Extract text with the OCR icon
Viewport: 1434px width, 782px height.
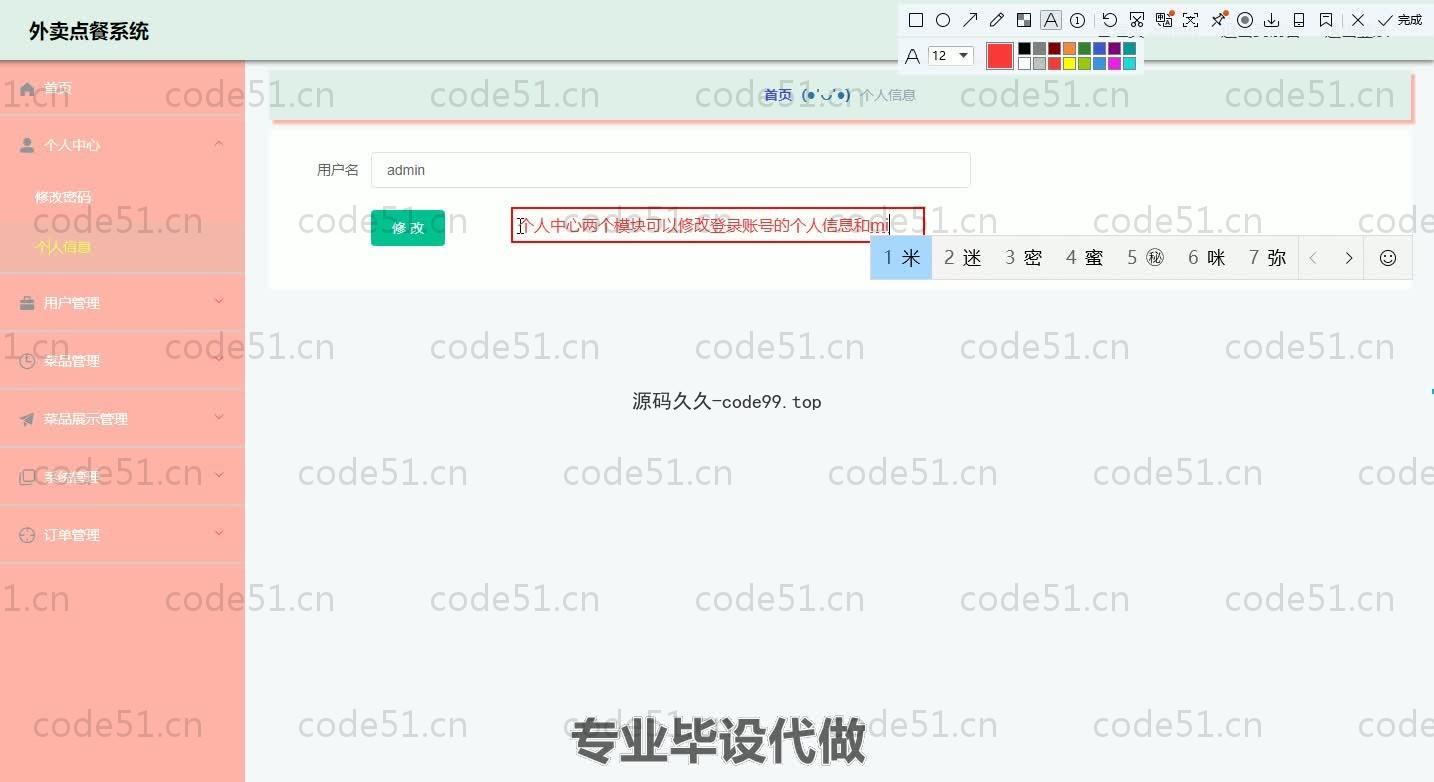(x=1190, y=20)
